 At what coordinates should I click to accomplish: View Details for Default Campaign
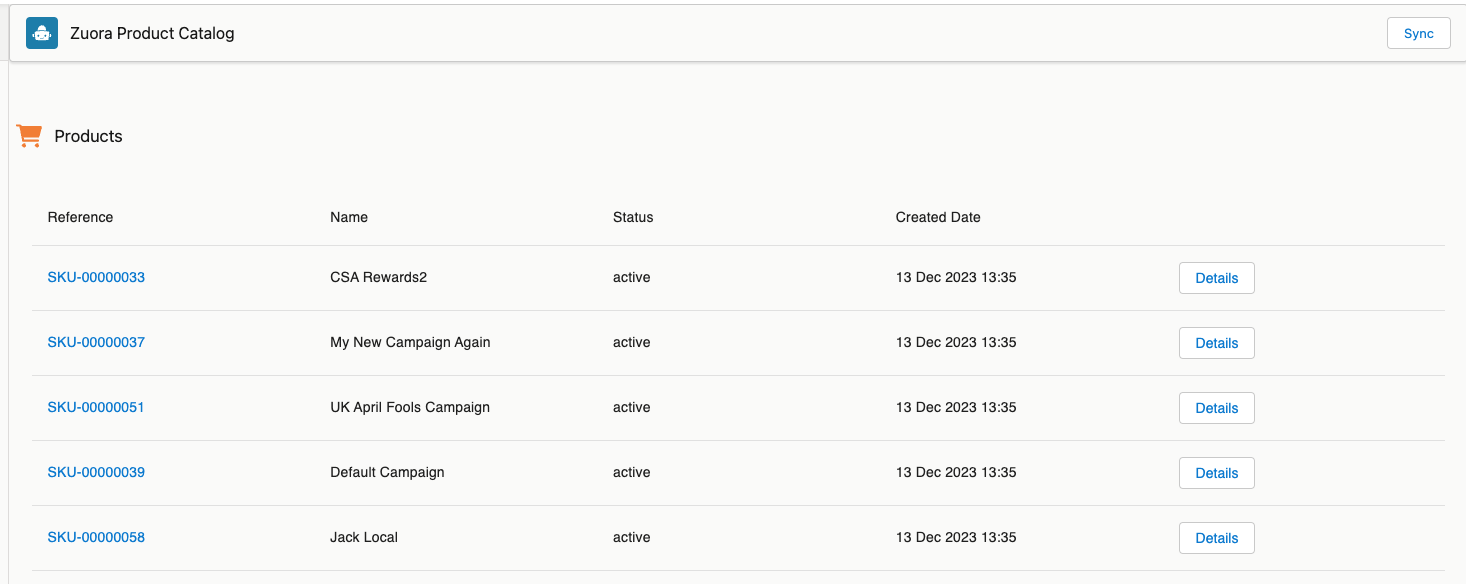click(1216, 472)
